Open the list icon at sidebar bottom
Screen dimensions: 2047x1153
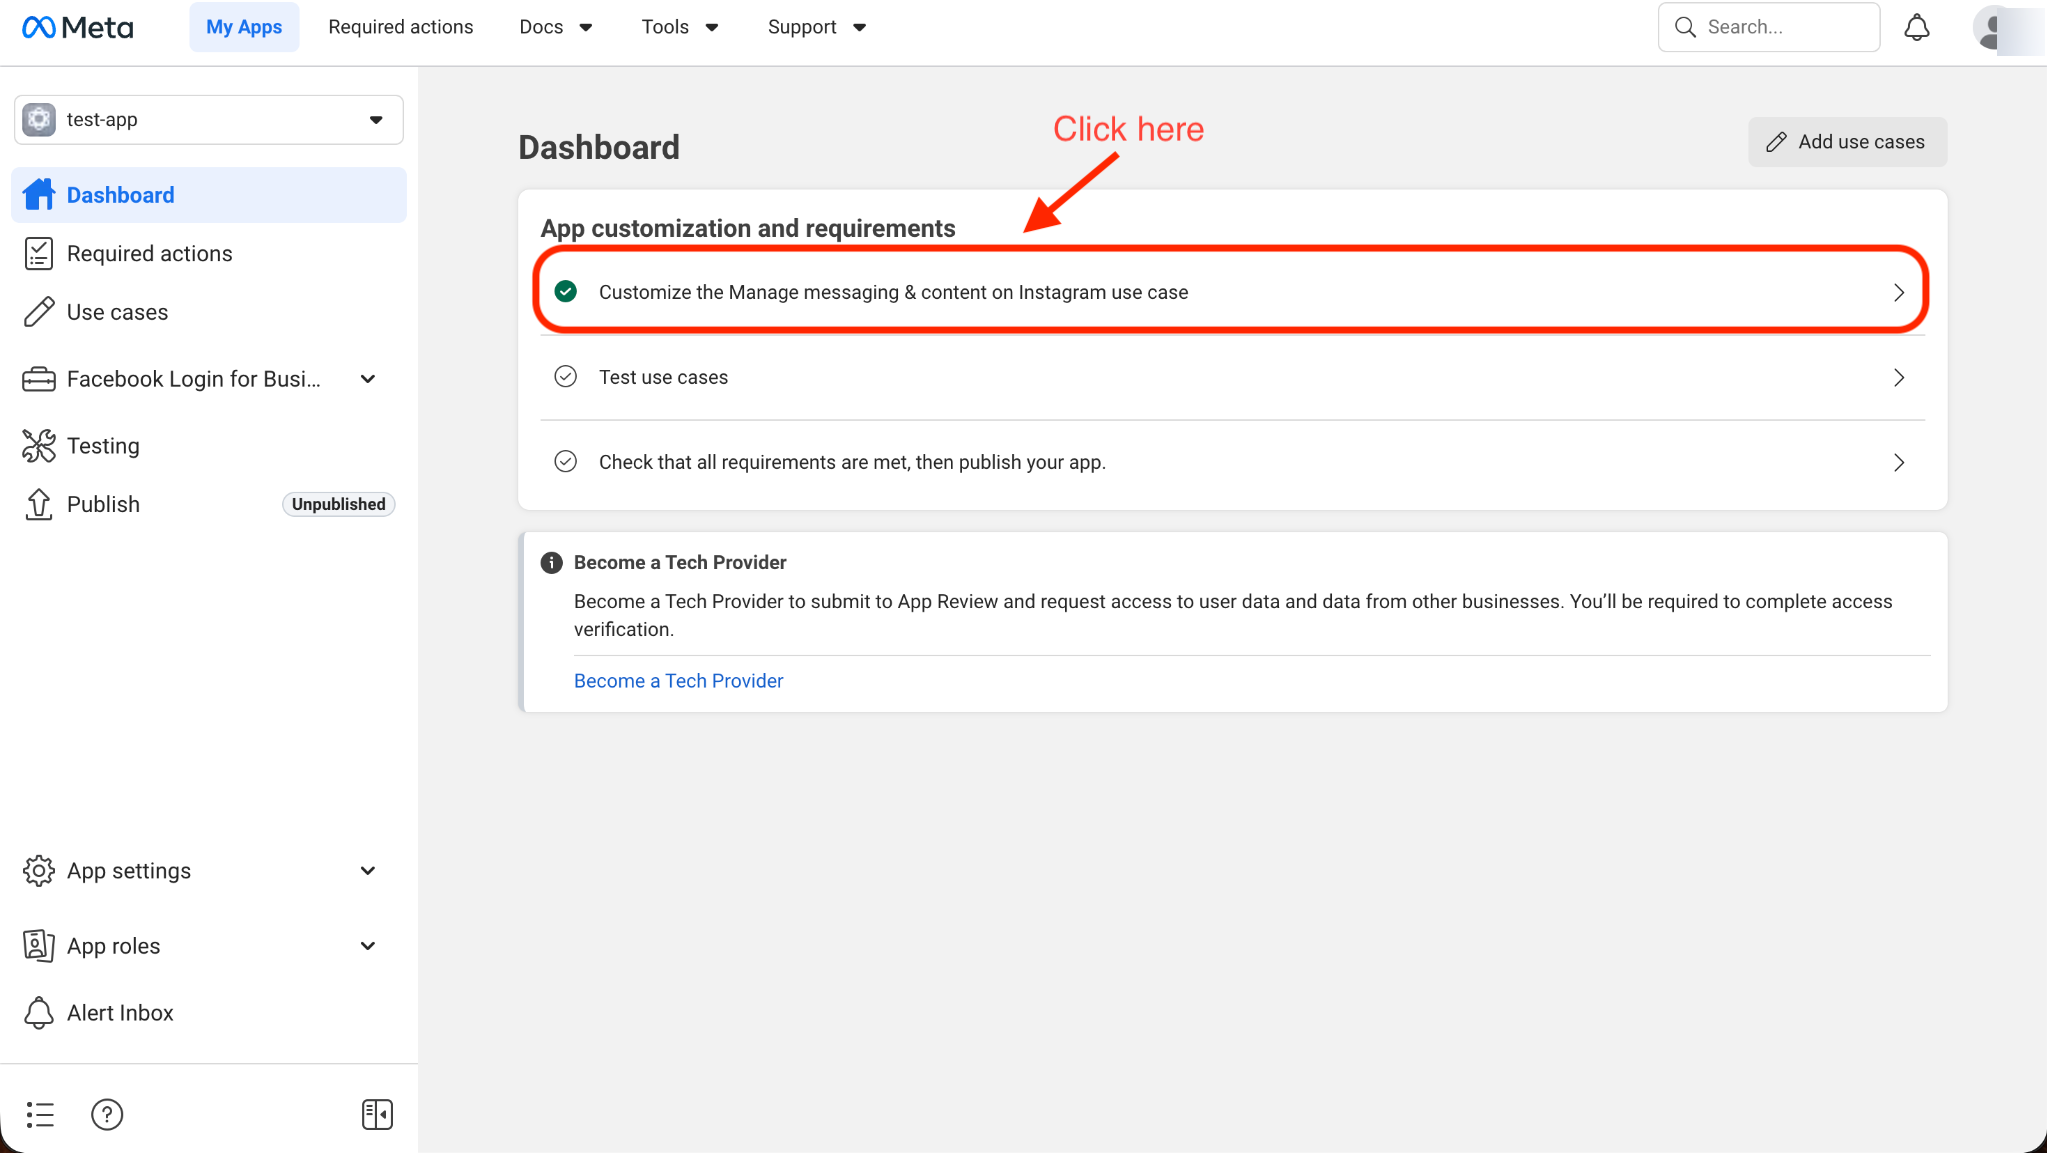pos(40,1114)
